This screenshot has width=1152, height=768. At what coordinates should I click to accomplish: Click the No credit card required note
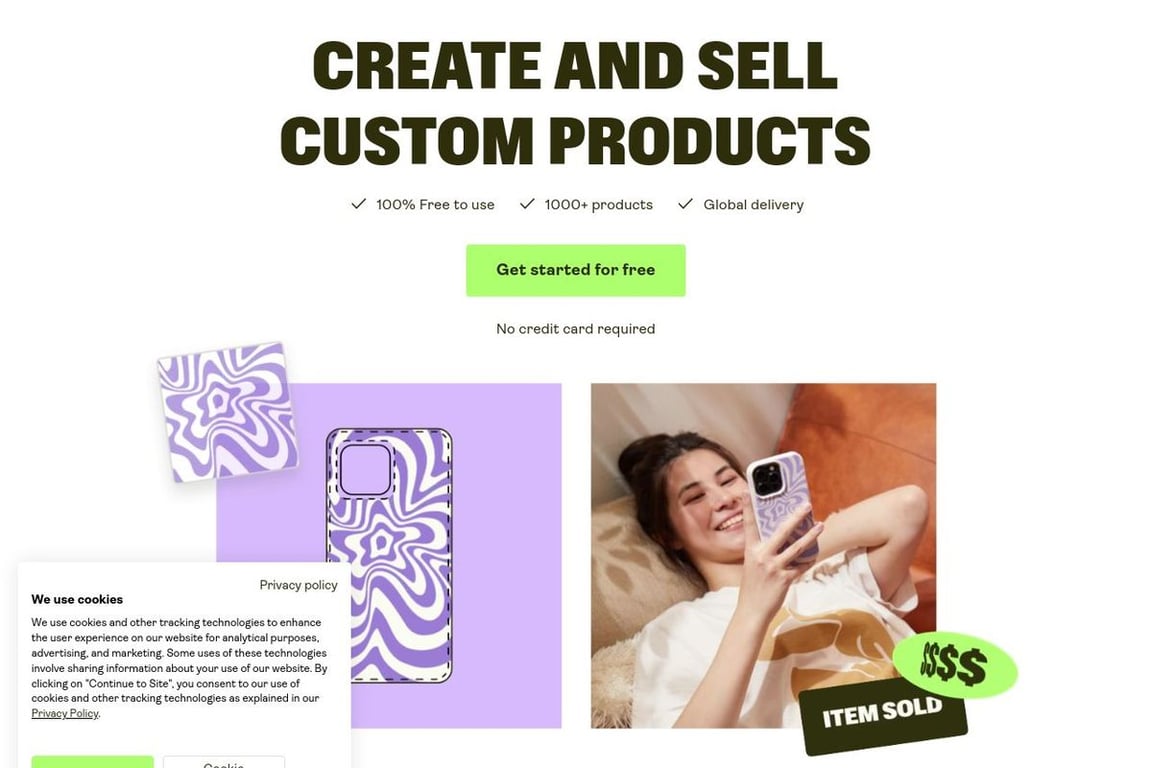pos(575,329)
